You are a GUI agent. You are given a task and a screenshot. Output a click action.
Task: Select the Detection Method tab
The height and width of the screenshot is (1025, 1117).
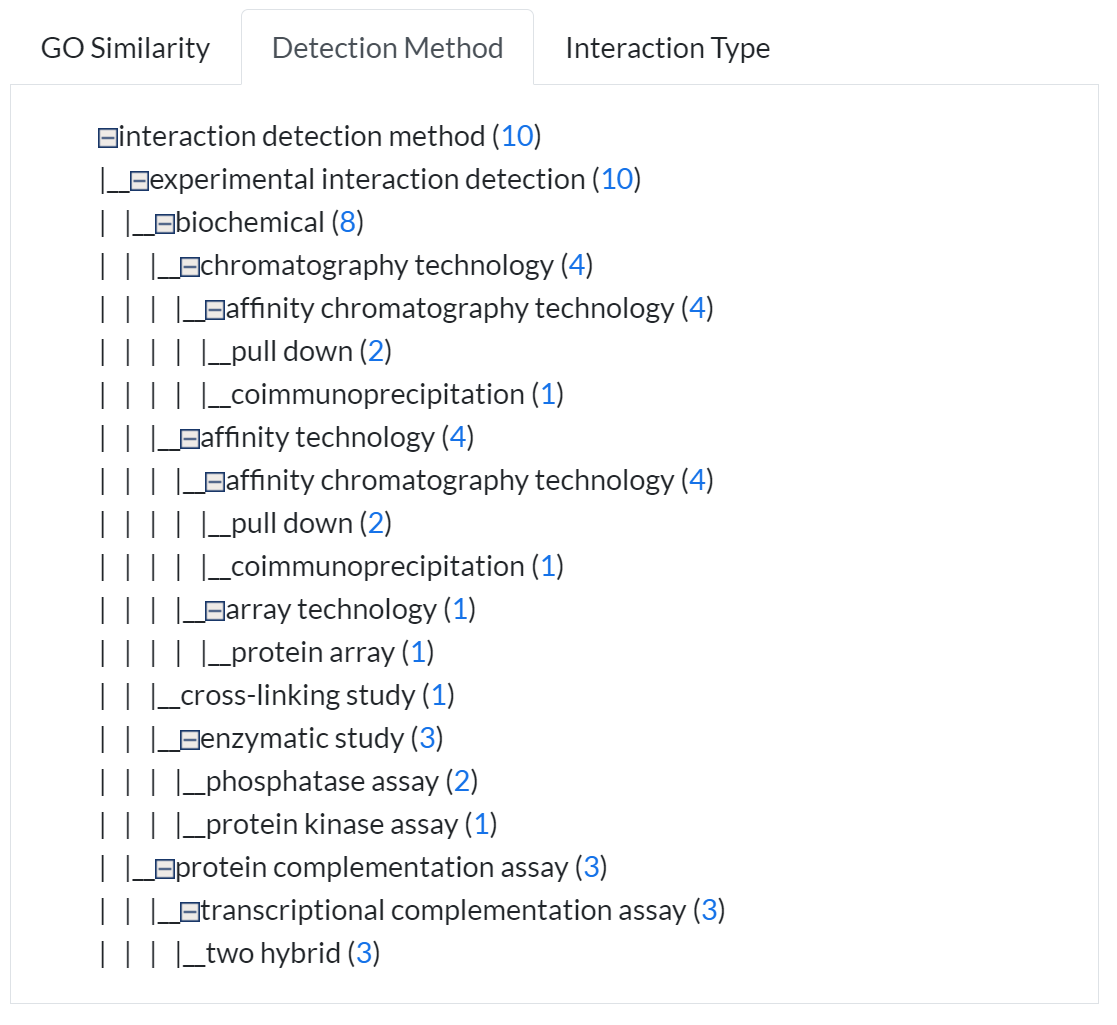387,48
